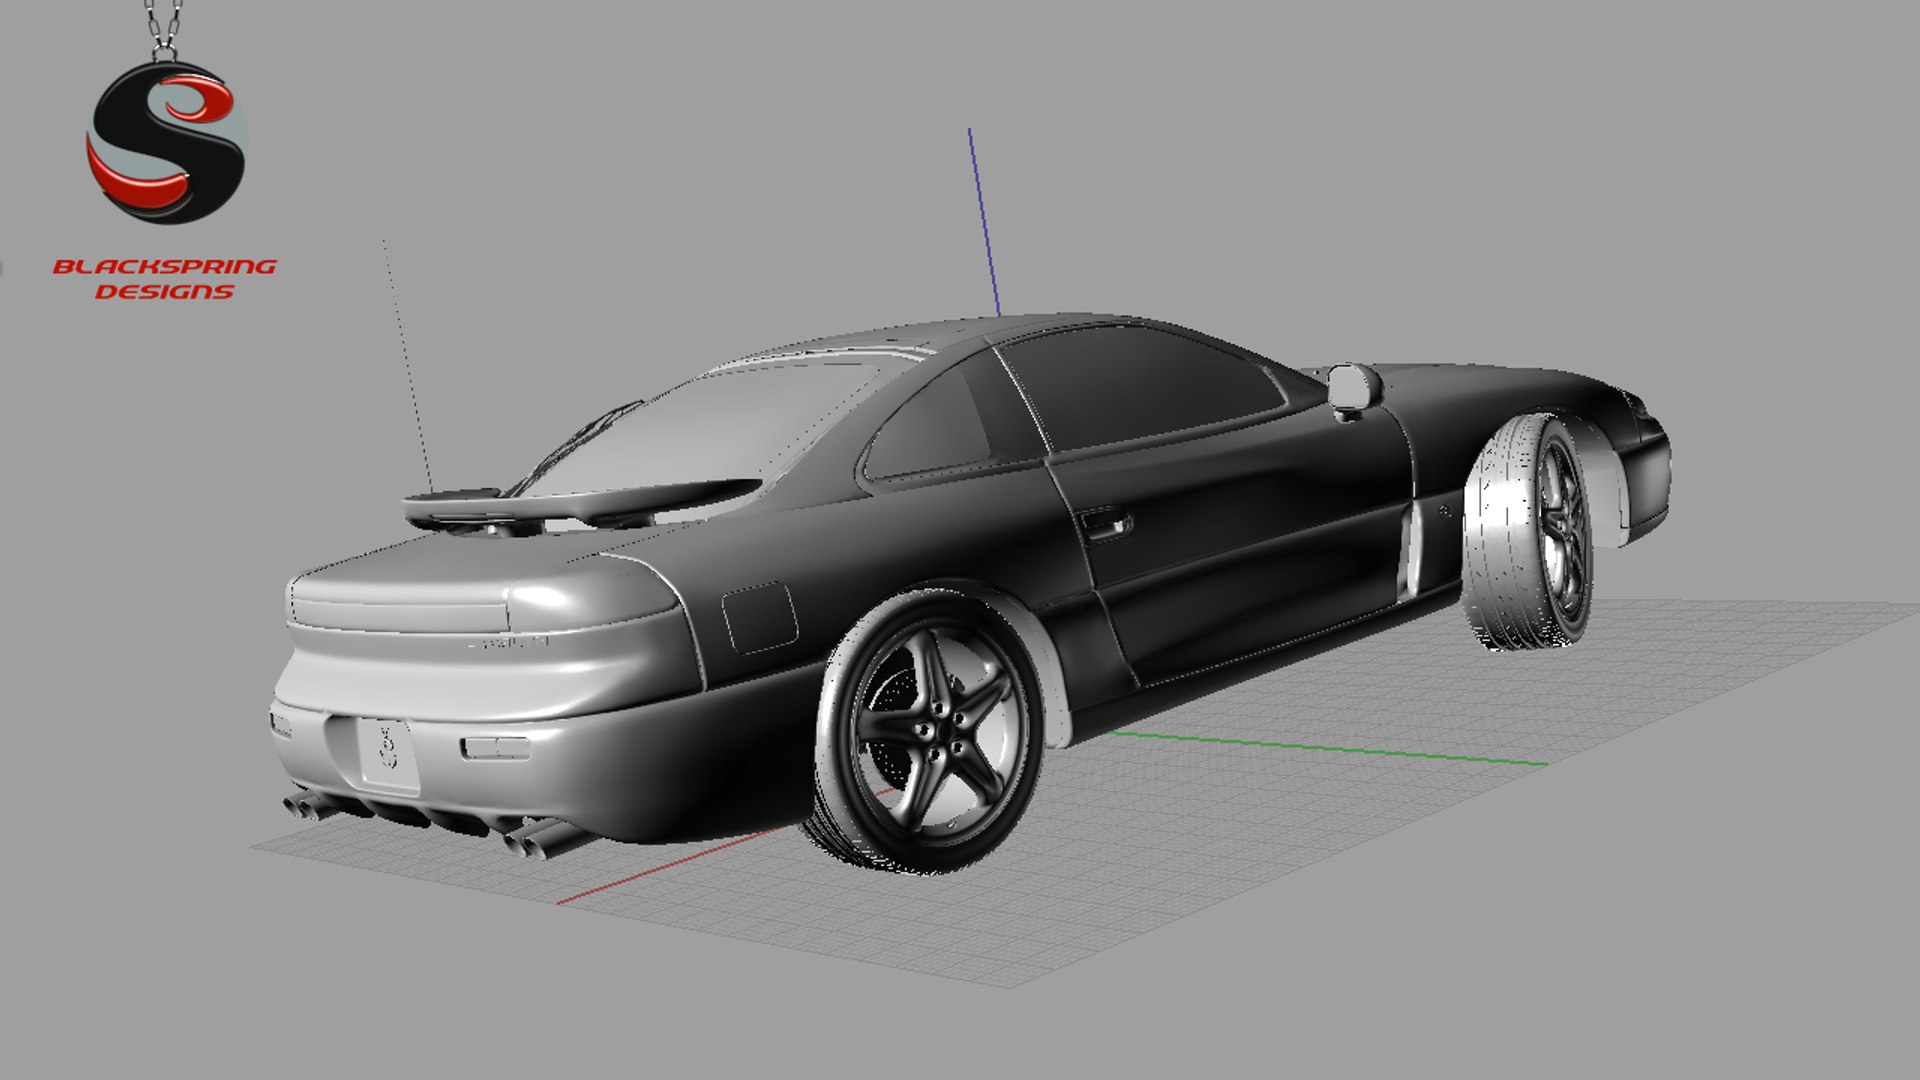1920x1080 pixels.
Task: Select the left dual exhaust tips
Action: point(312,805)
